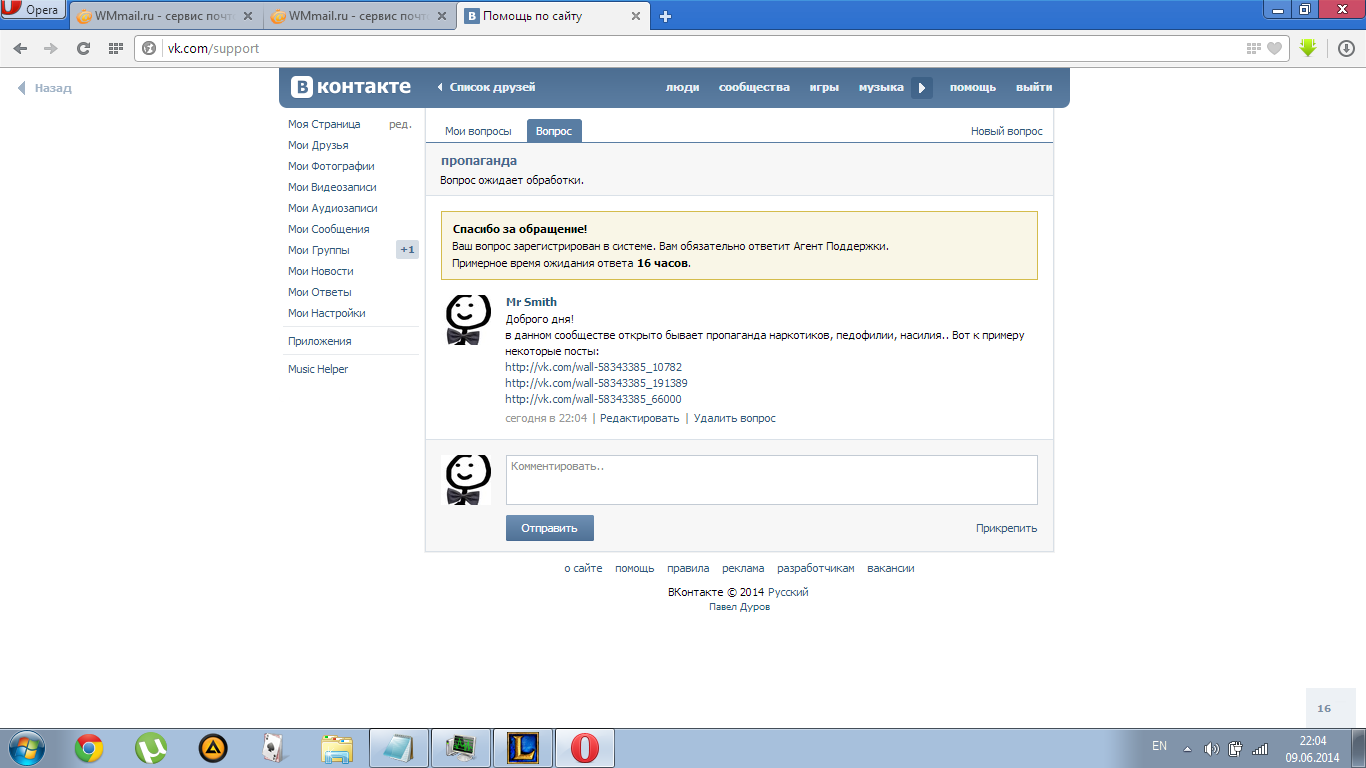Viewport: 1366px width, 768px height.
Task: Click "Удалить вопрос" link
Action: pyautogui.click(x=734, y=418)
